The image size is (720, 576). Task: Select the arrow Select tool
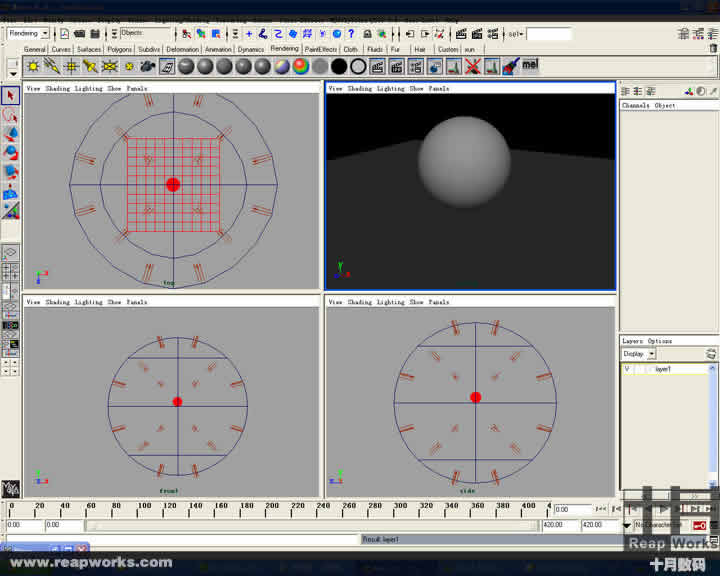[11, 96]
